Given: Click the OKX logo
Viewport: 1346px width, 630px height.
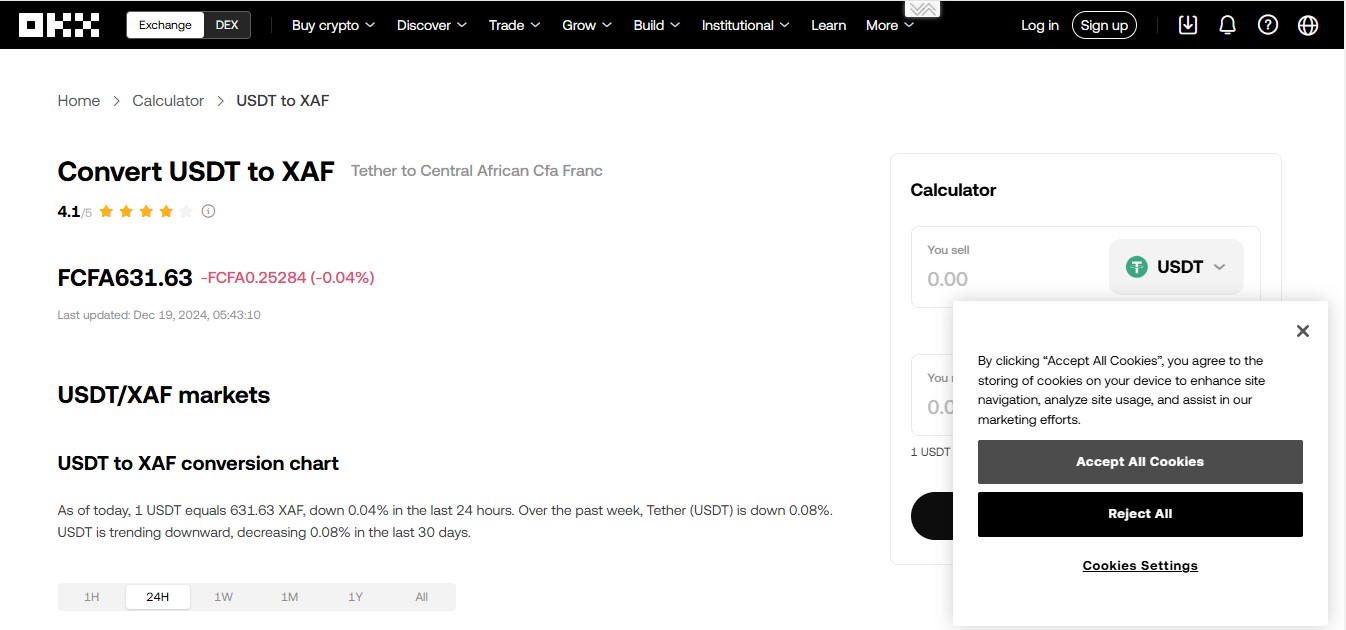Looking at the screenshot, I should (59, 25).
